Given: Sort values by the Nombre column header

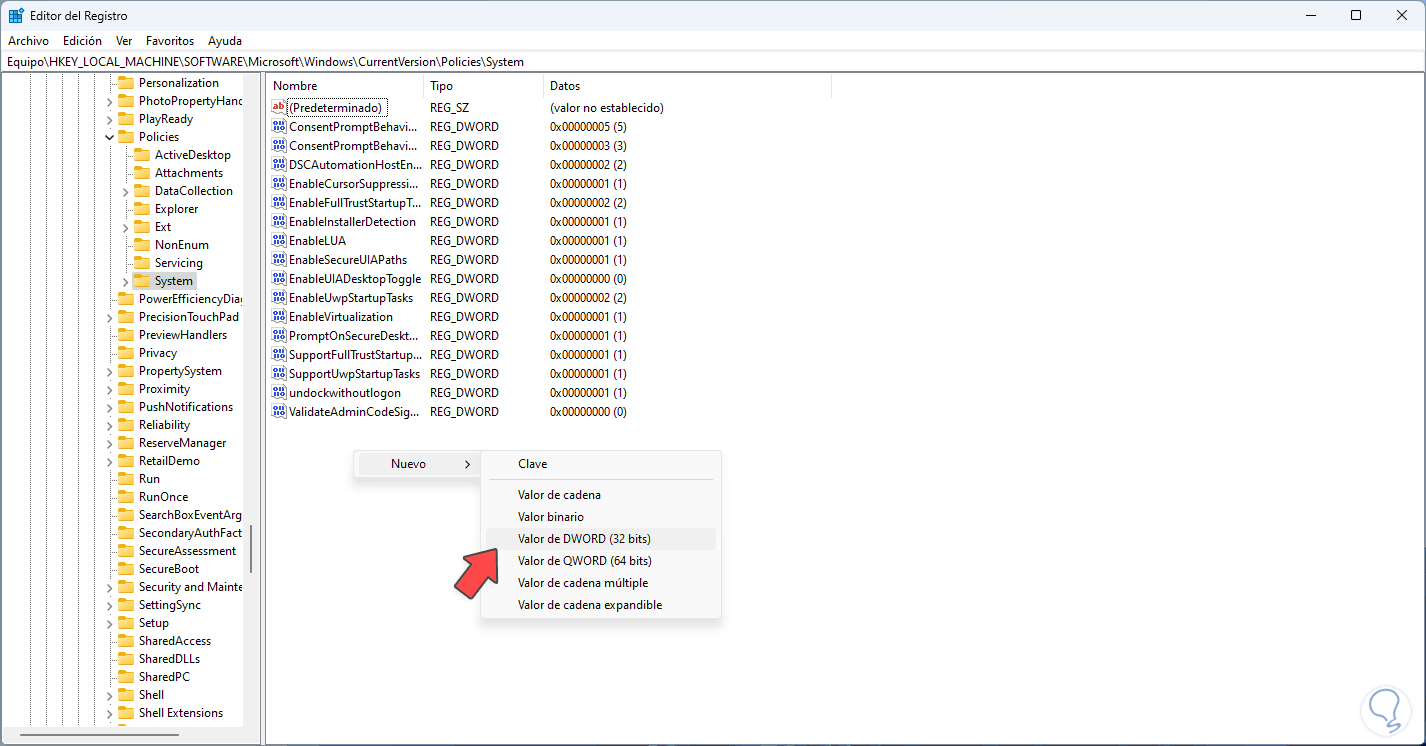Looking at the screenshot, I should click(345, 86).
